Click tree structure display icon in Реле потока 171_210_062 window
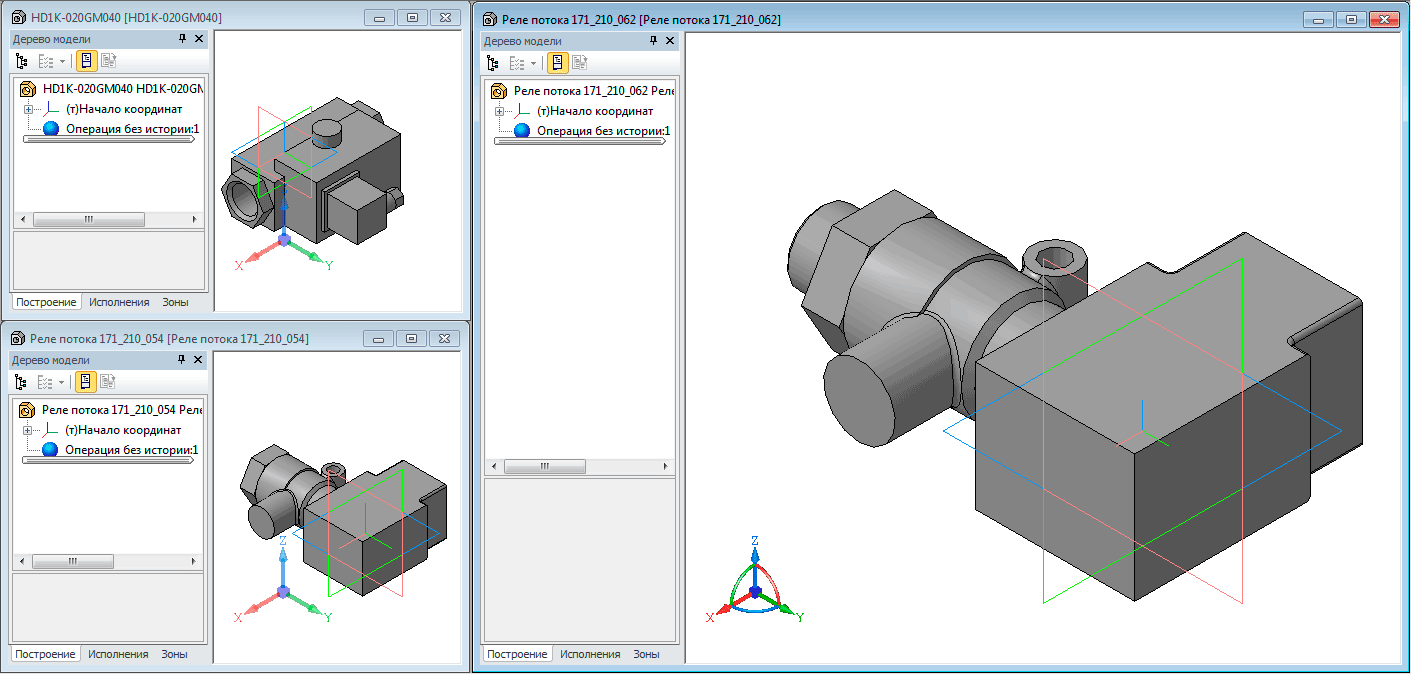This screenshot has height=675, width=1412. [493, 63]
